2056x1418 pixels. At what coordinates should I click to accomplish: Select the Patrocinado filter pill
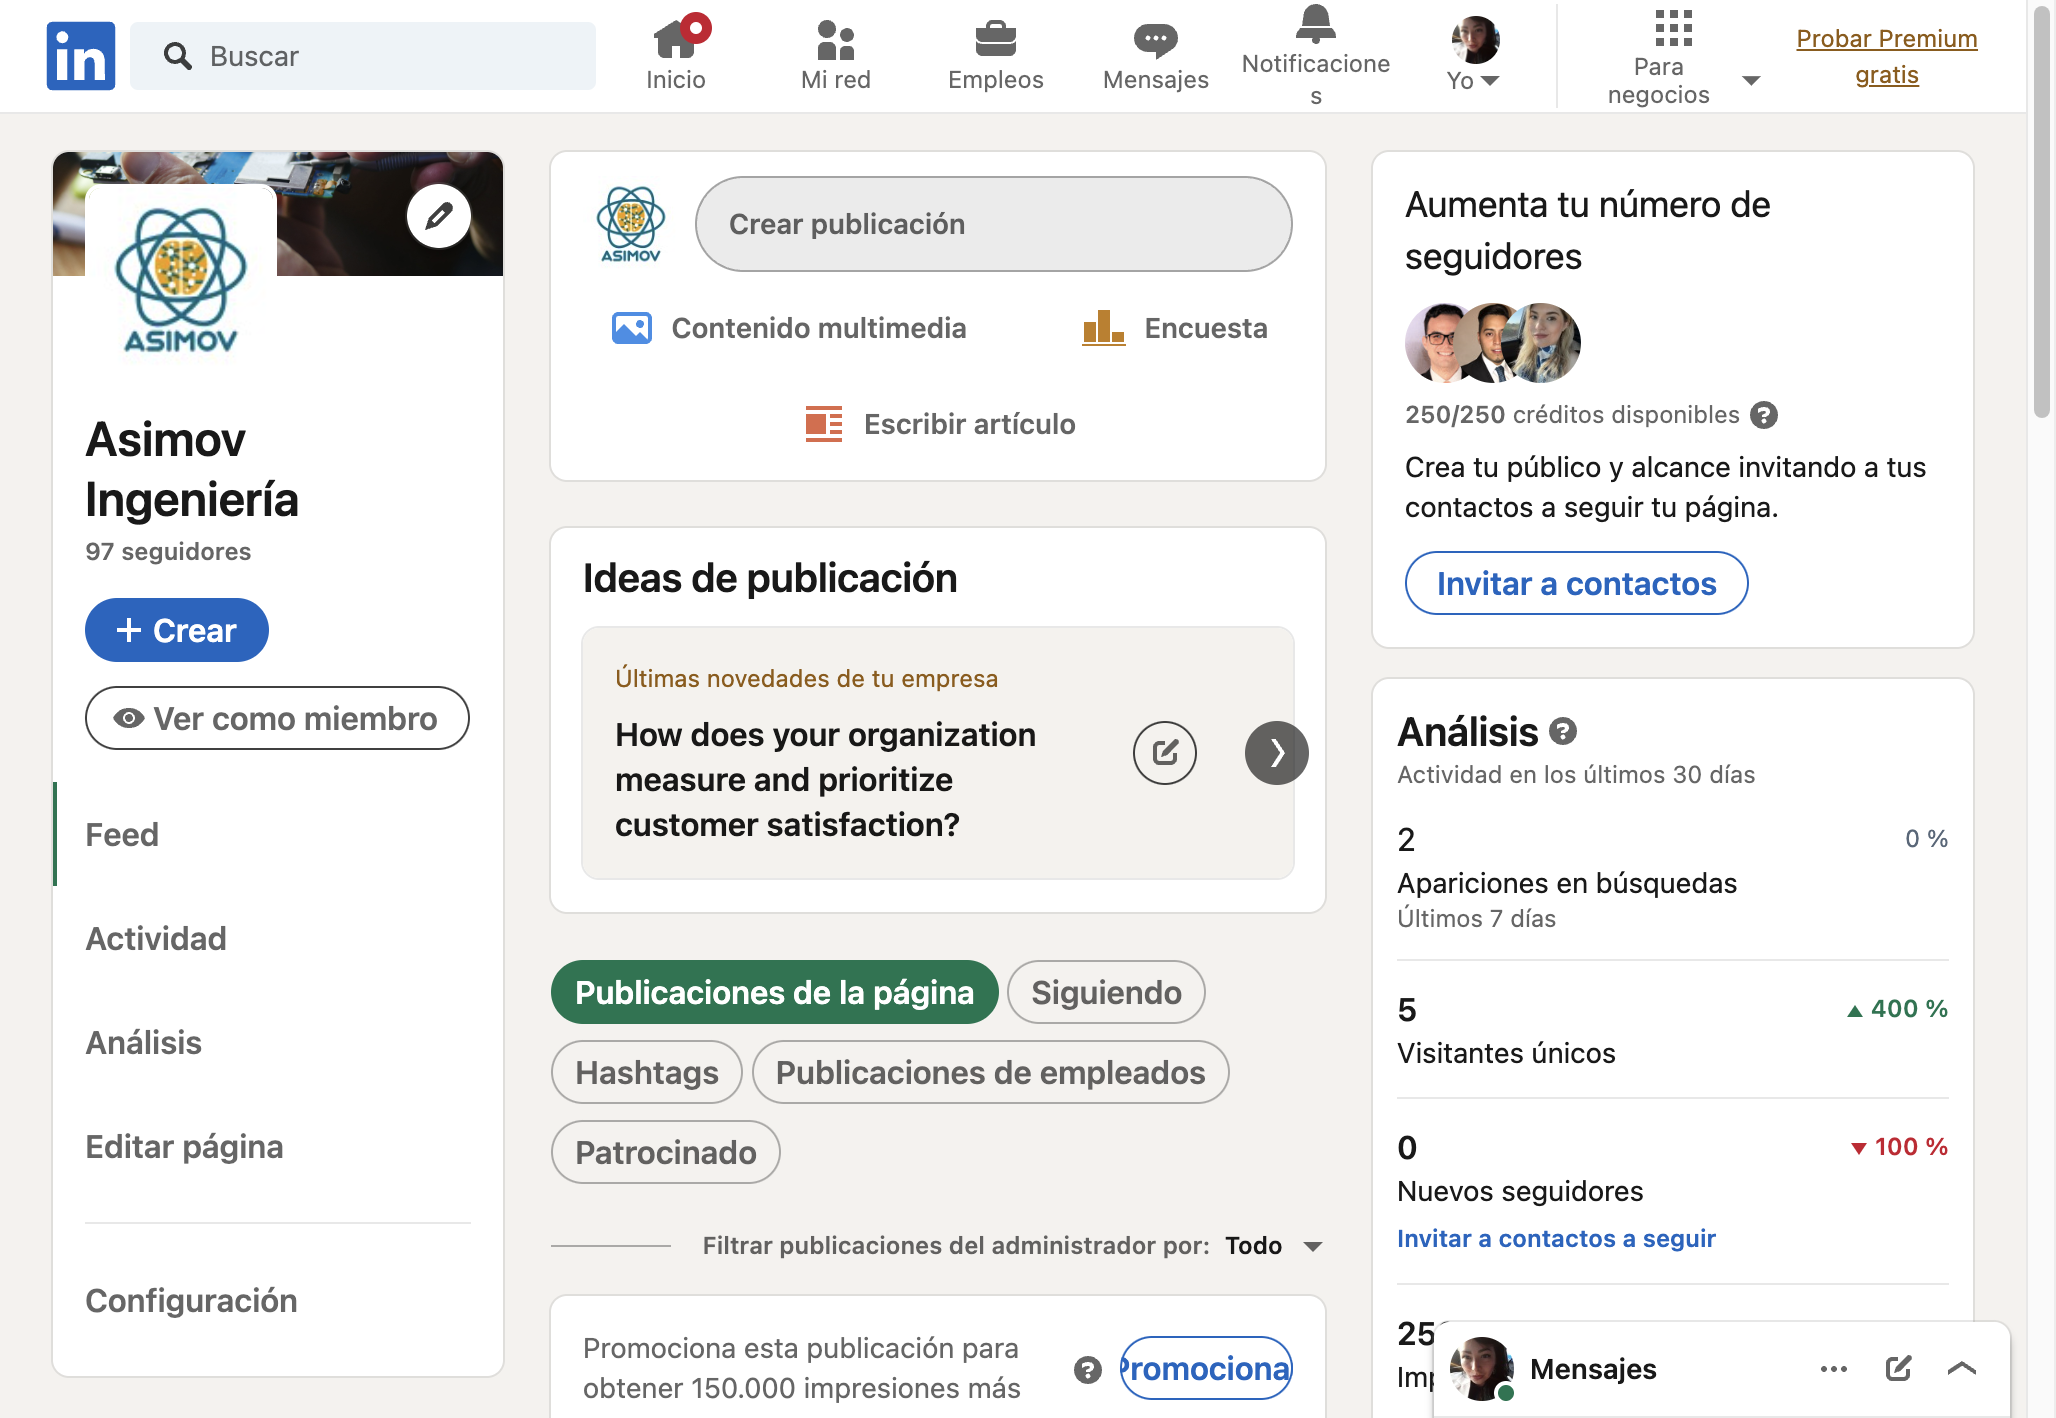[x=666, y=1152]
